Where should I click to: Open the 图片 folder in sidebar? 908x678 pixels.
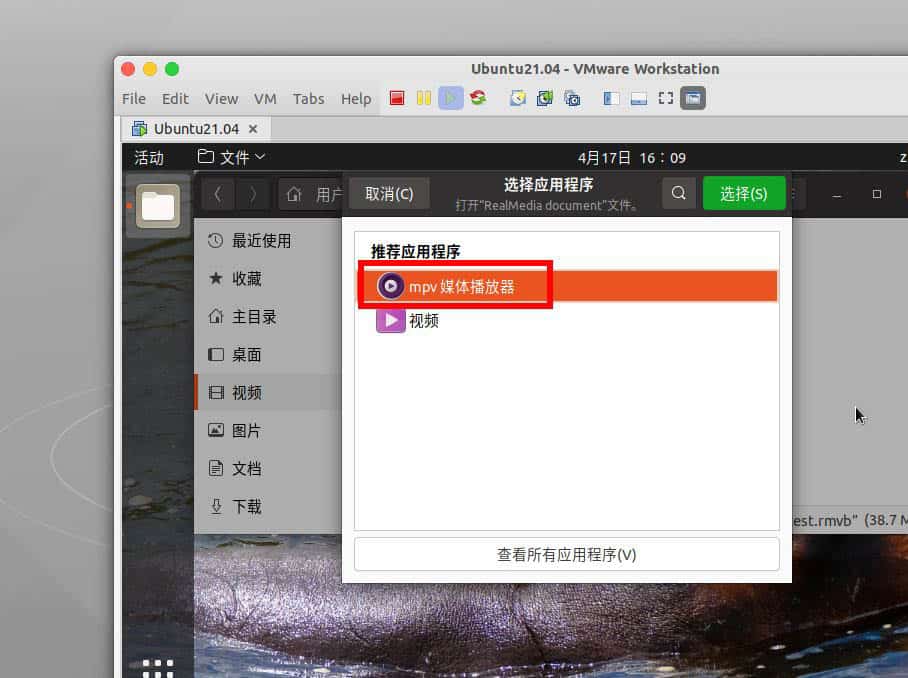(x=246, y=430)
